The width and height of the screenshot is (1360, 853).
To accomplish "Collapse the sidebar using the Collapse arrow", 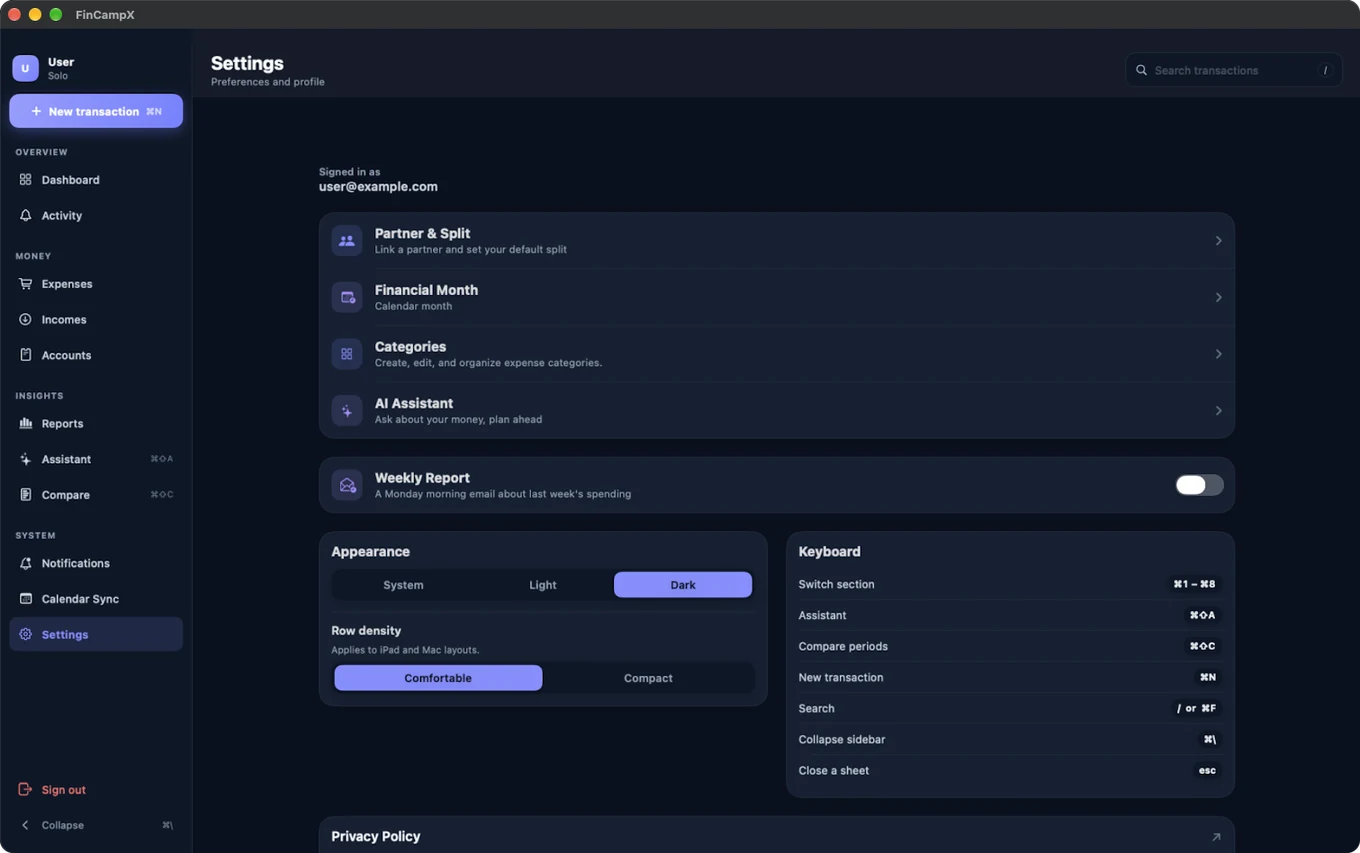I will [26, 825].
